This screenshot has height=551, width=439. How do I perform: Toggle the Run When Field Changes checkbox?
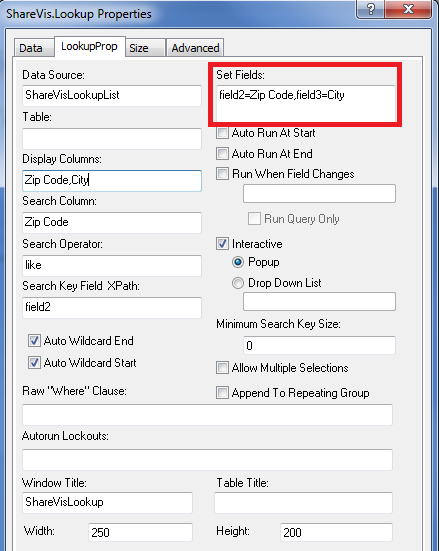point(222,174)
